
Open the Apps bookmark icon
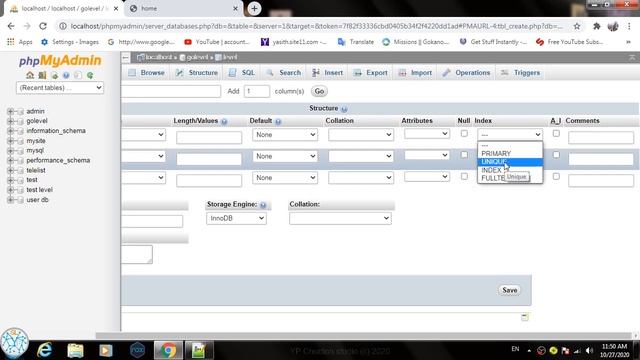tap(11, 42)
